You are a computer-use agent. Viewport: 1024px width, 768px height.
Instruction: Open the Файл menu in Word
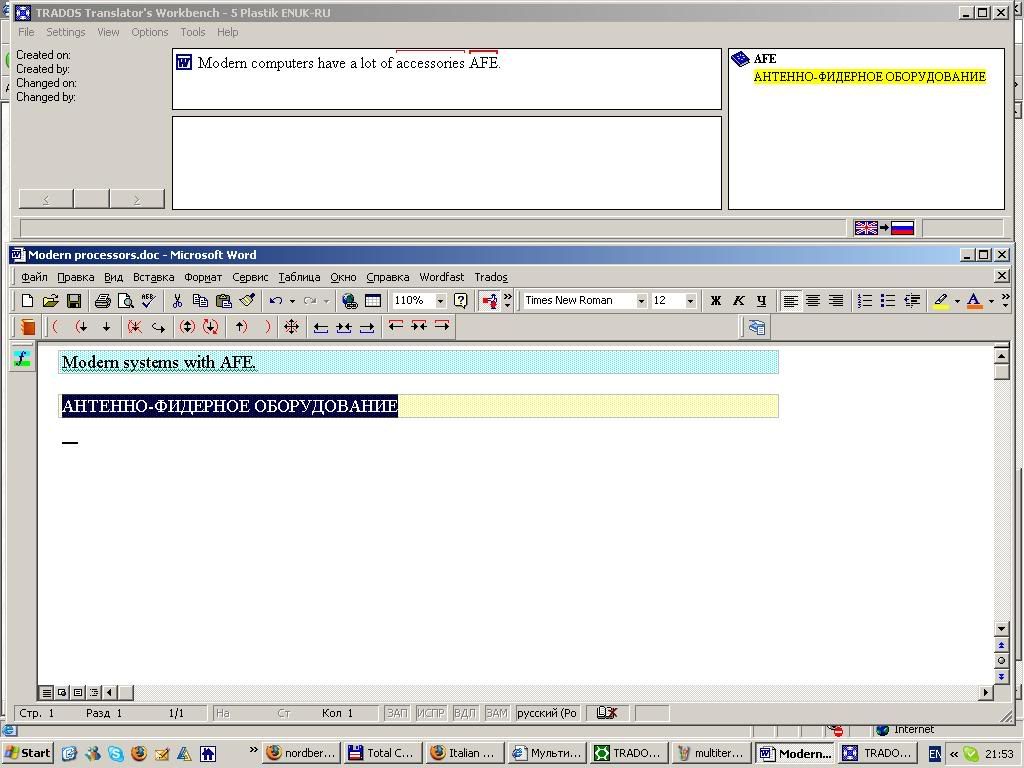(34, 277)
